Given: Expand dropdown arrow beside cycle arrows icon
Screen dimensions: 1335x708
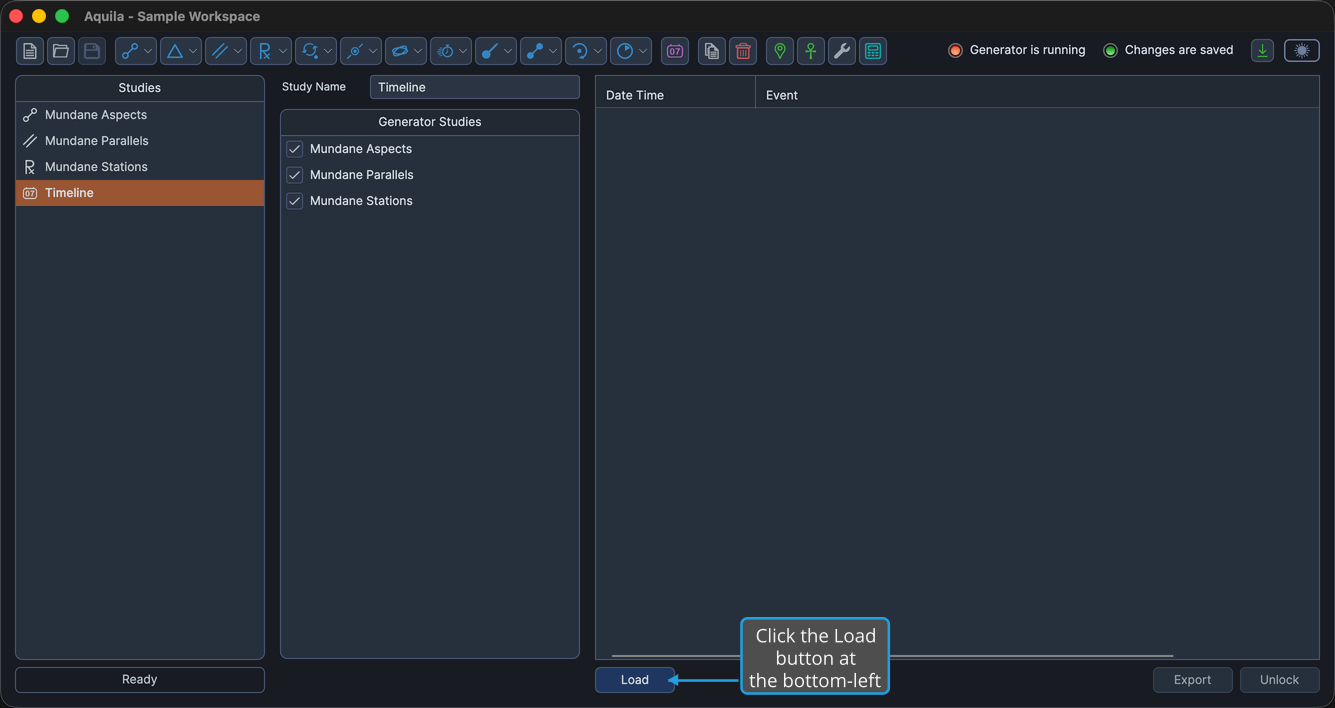Looking at the screenshot, I should (328, 51).
